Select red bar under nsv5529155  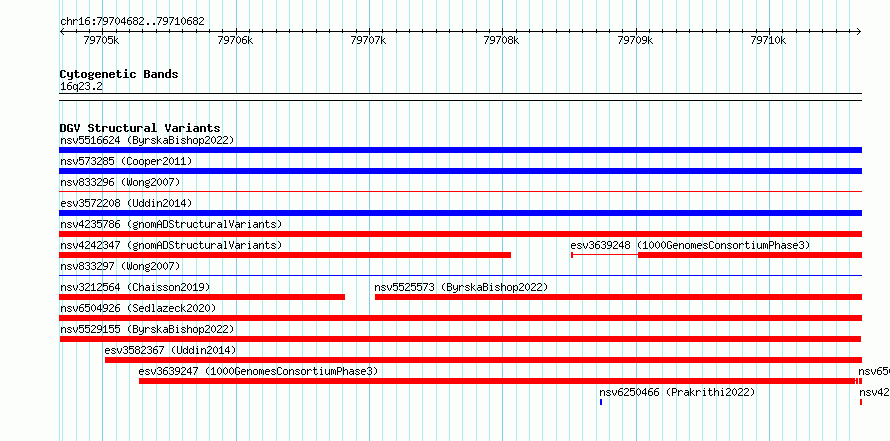coord(460,339)
